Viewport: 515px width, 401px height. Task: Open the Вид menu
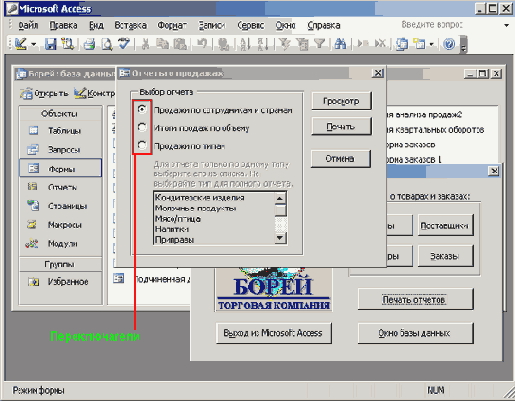tap(96, 25)
